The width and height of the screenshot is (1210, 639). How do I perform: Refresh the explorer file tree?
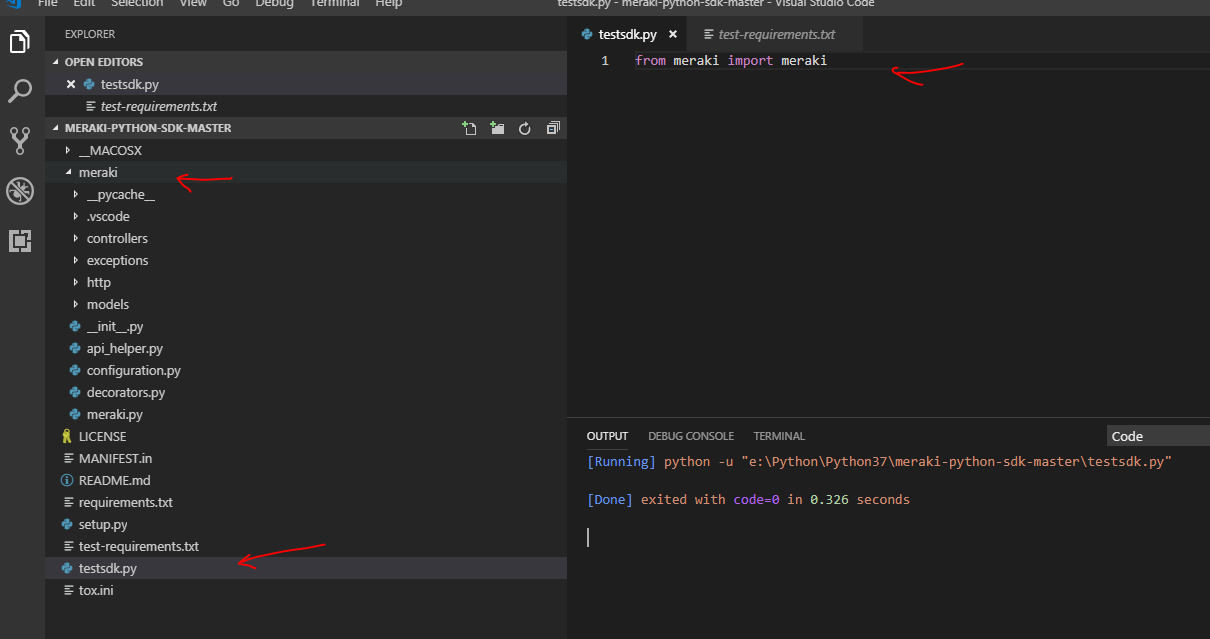(524, 128)
